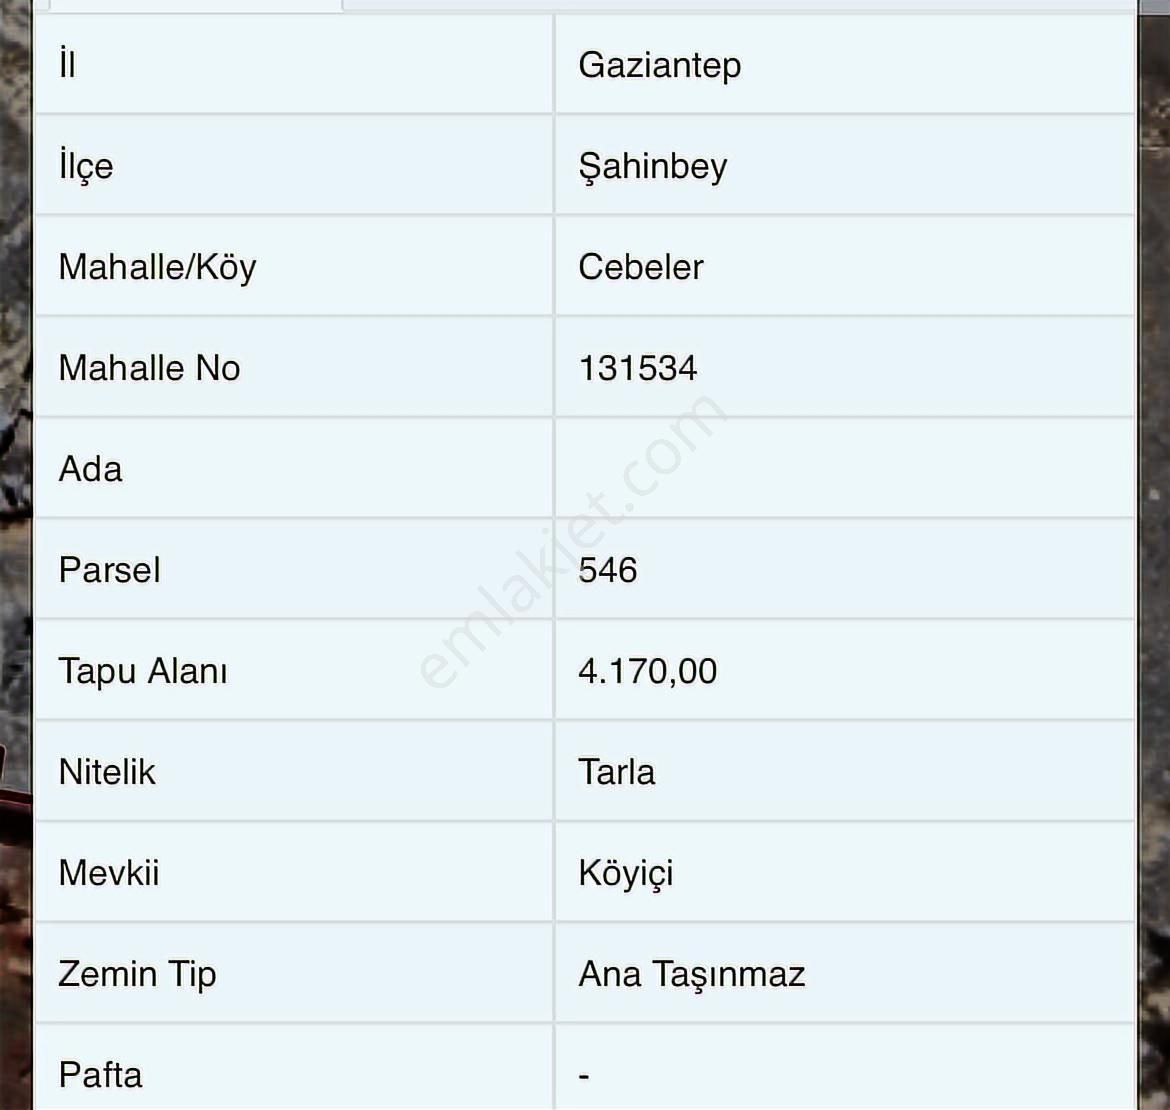Select the Ada row label
This screenshot has height=1110, width=1170.
[x=91, y=469]
